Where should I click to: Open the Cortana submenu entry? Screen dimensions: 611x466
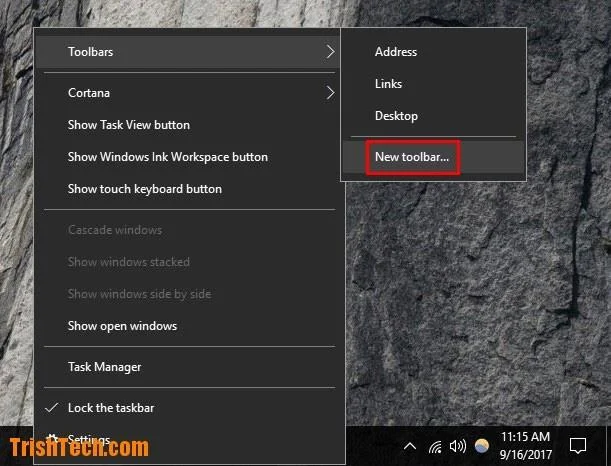coord(187,93)
